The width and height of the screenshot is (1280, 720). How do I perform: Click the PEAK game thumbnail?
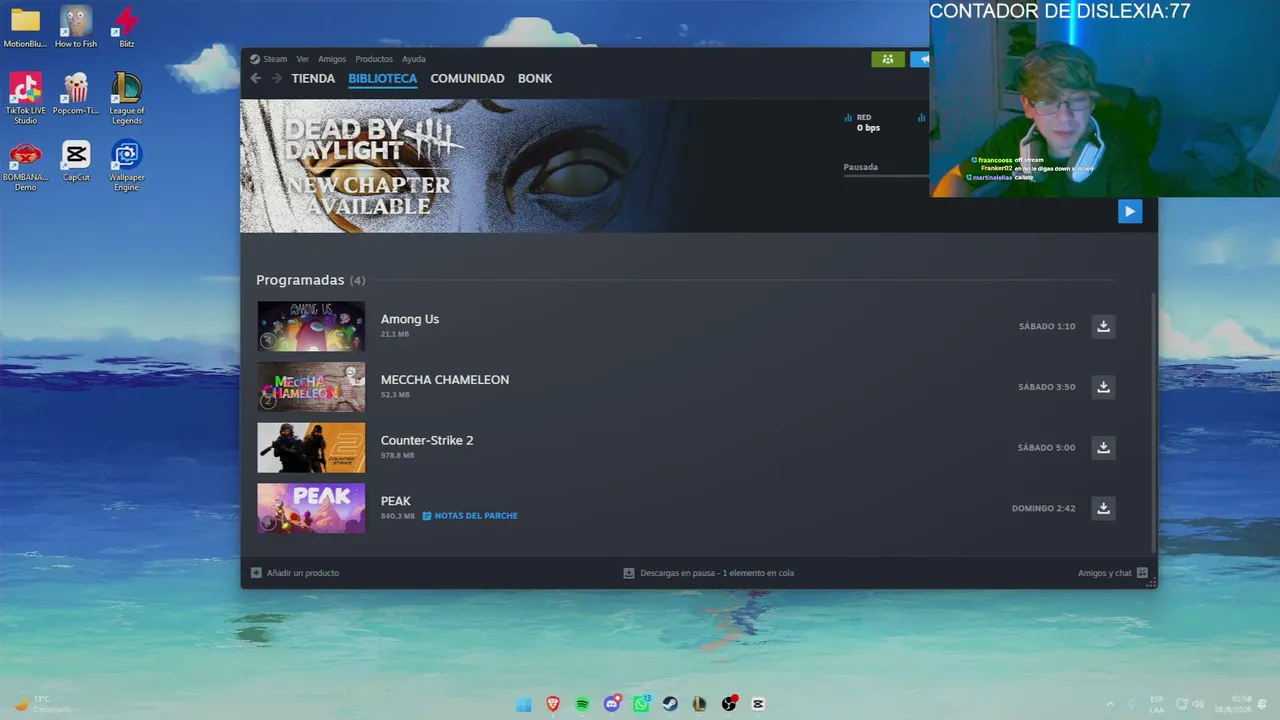point(311,508)
